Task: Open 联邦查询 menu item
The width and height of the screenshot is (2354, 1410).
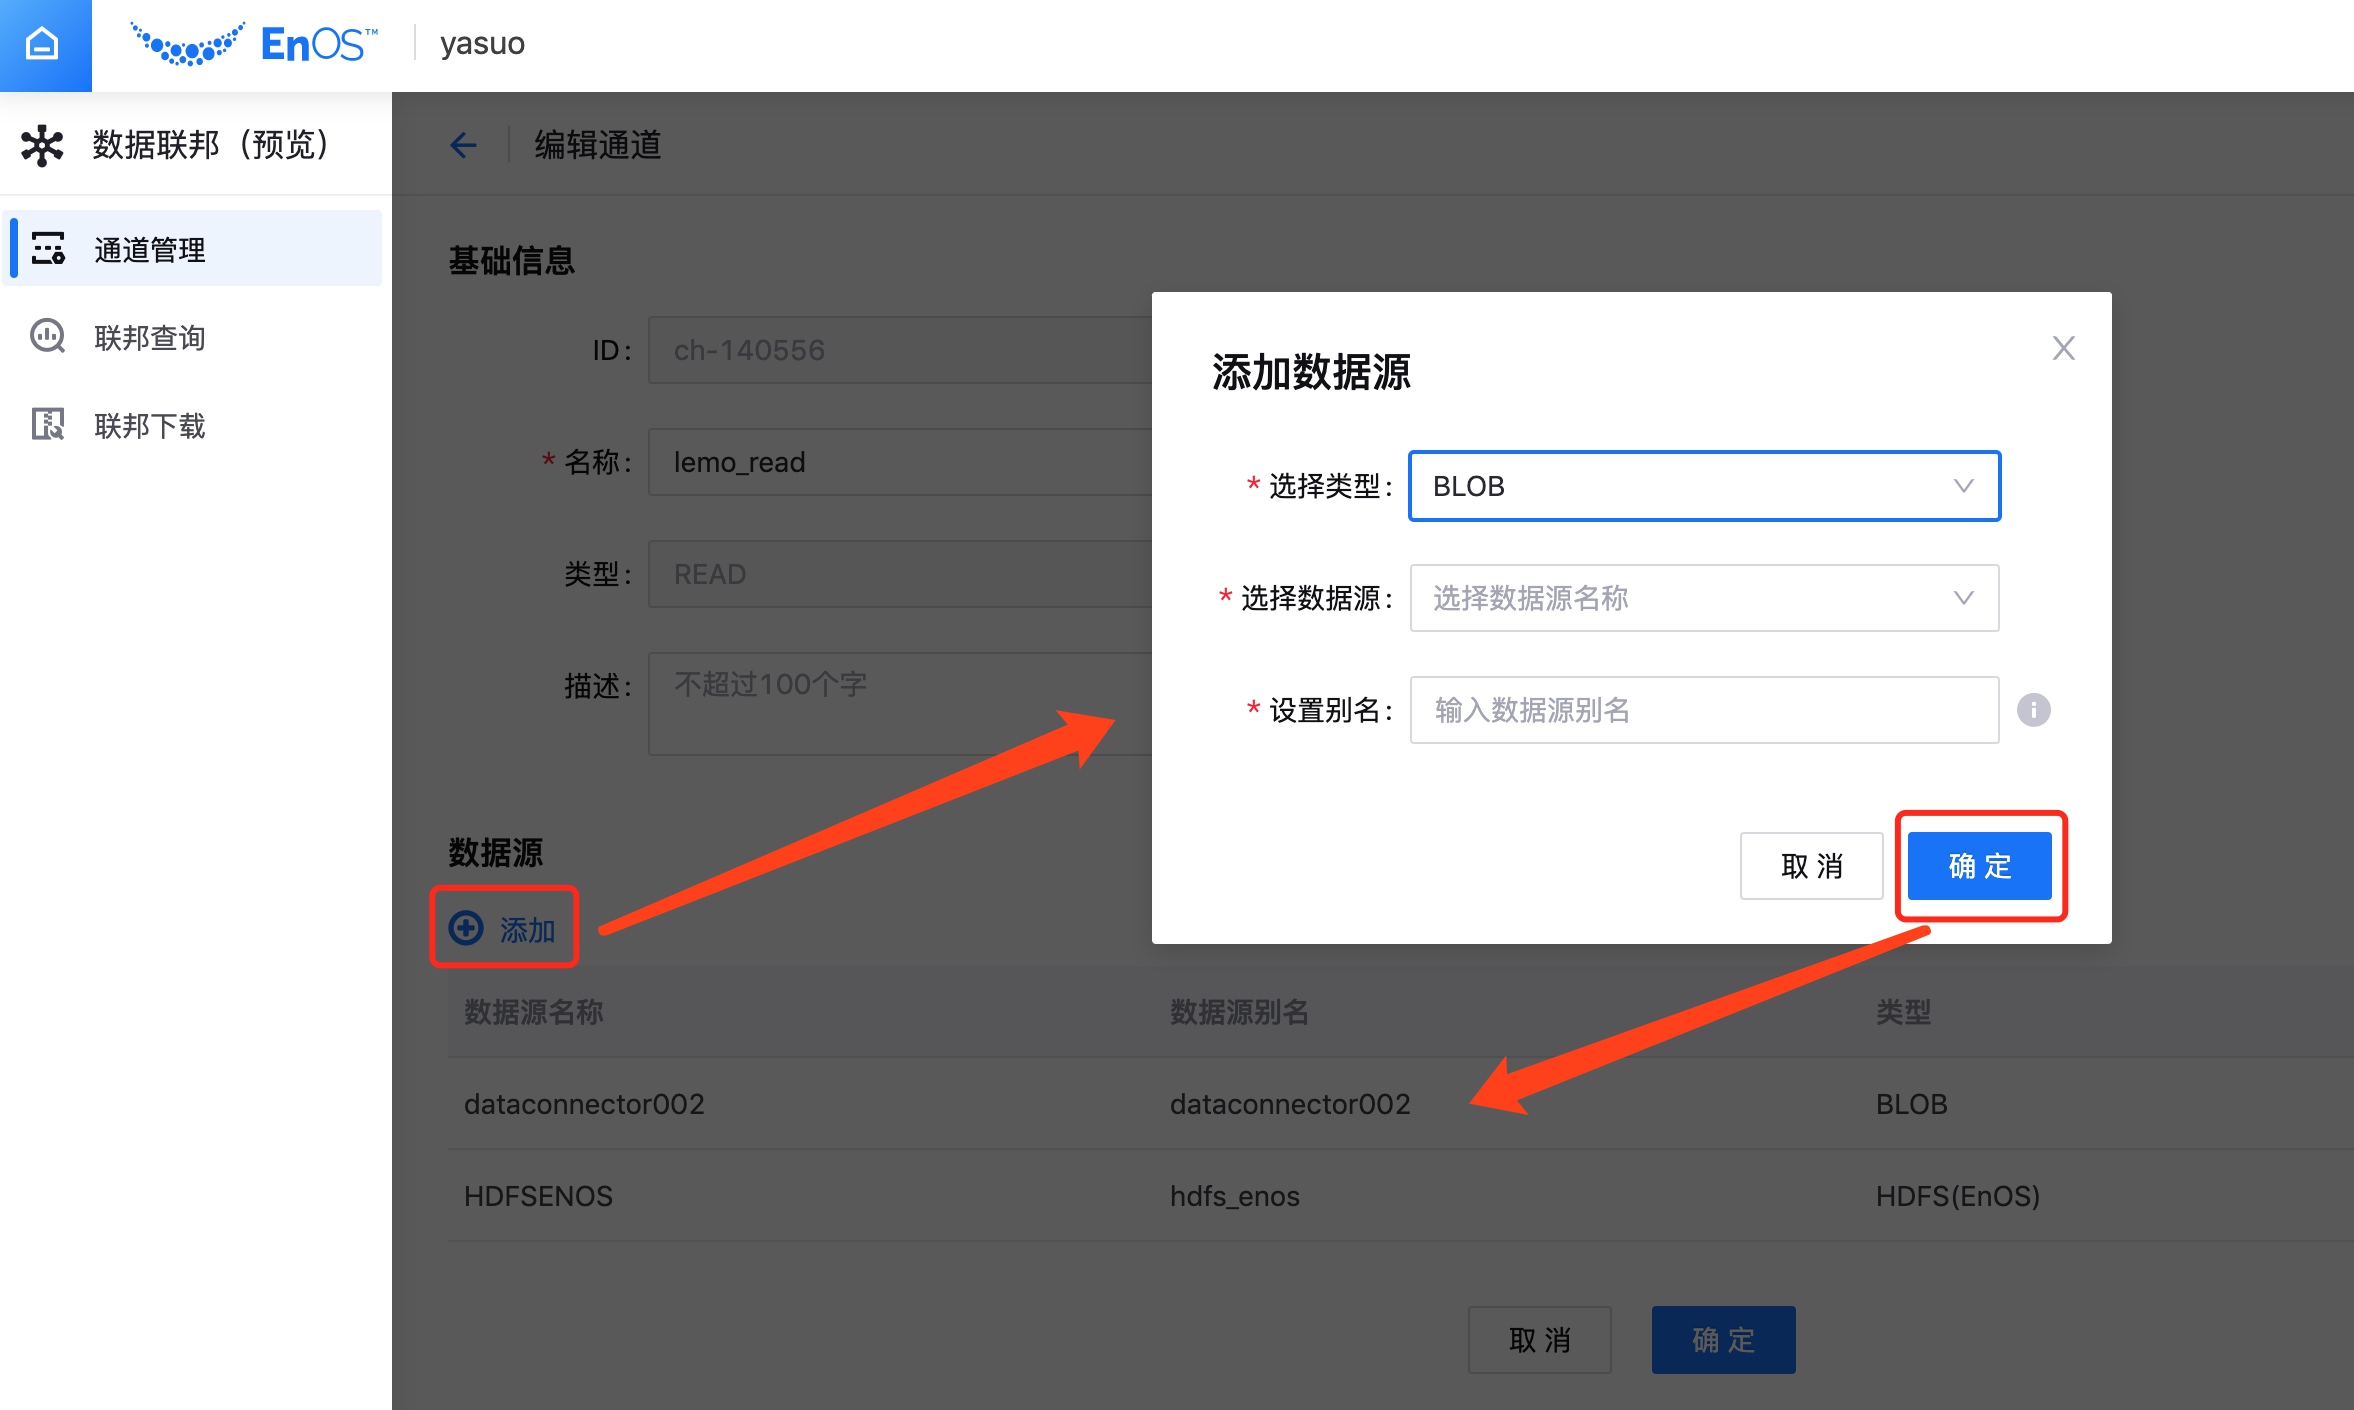Action: (150, 338)
